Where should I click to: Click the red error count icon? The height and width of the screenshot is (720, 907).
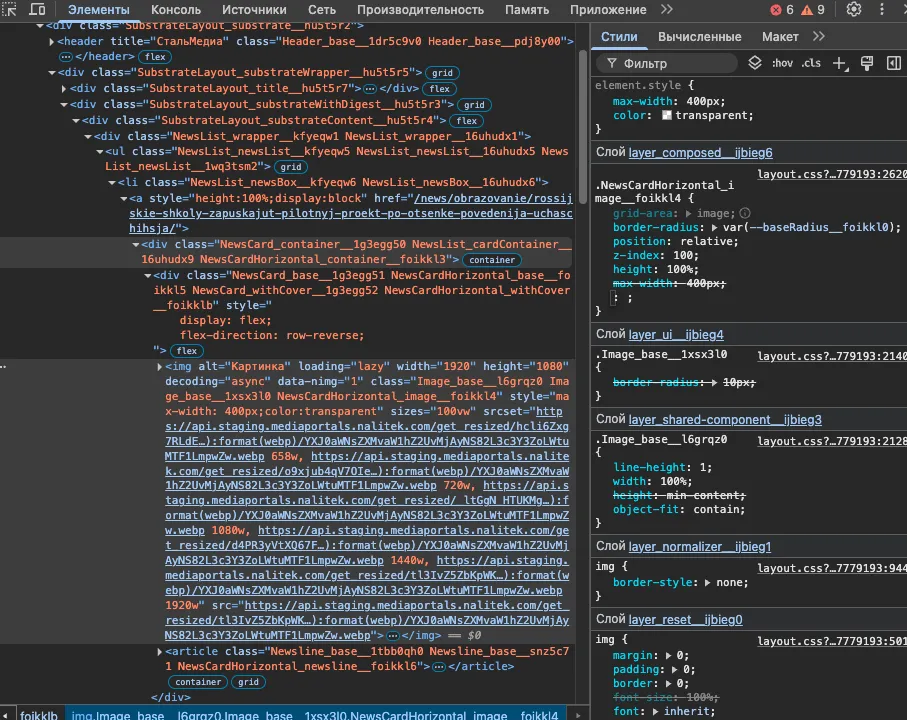(776, 10)
